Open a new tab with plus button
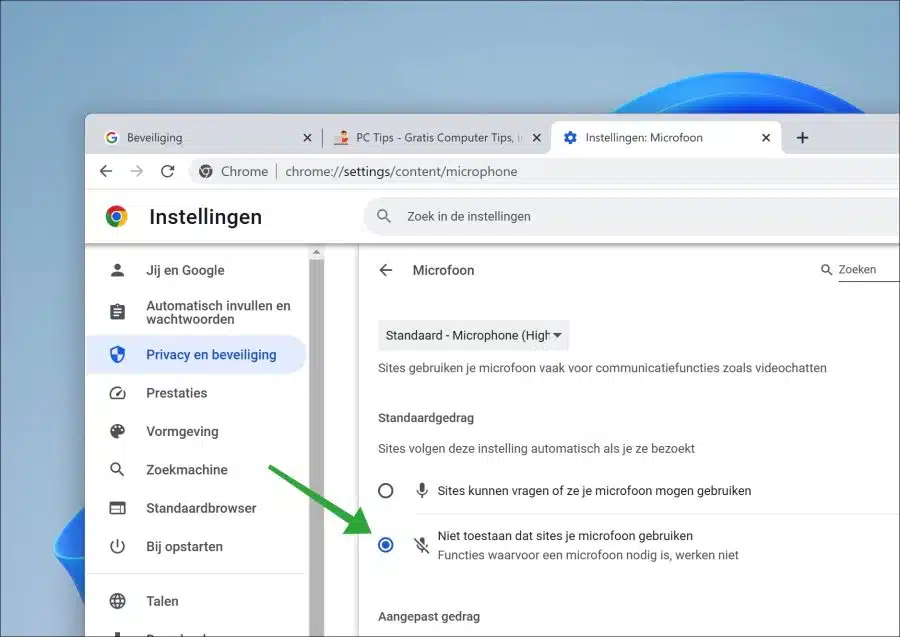Image resolution: width=900 pixels, height=637 pixels. coord(802,138)
